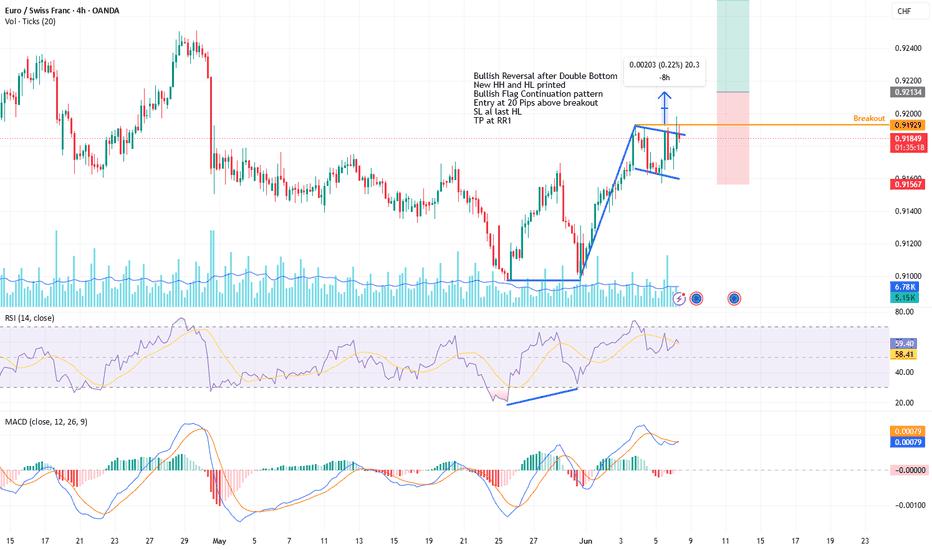Select the Vol · Ticks (20) indicator legend
The width and height of the screenshot is (932, 550).
pos(30,21)
